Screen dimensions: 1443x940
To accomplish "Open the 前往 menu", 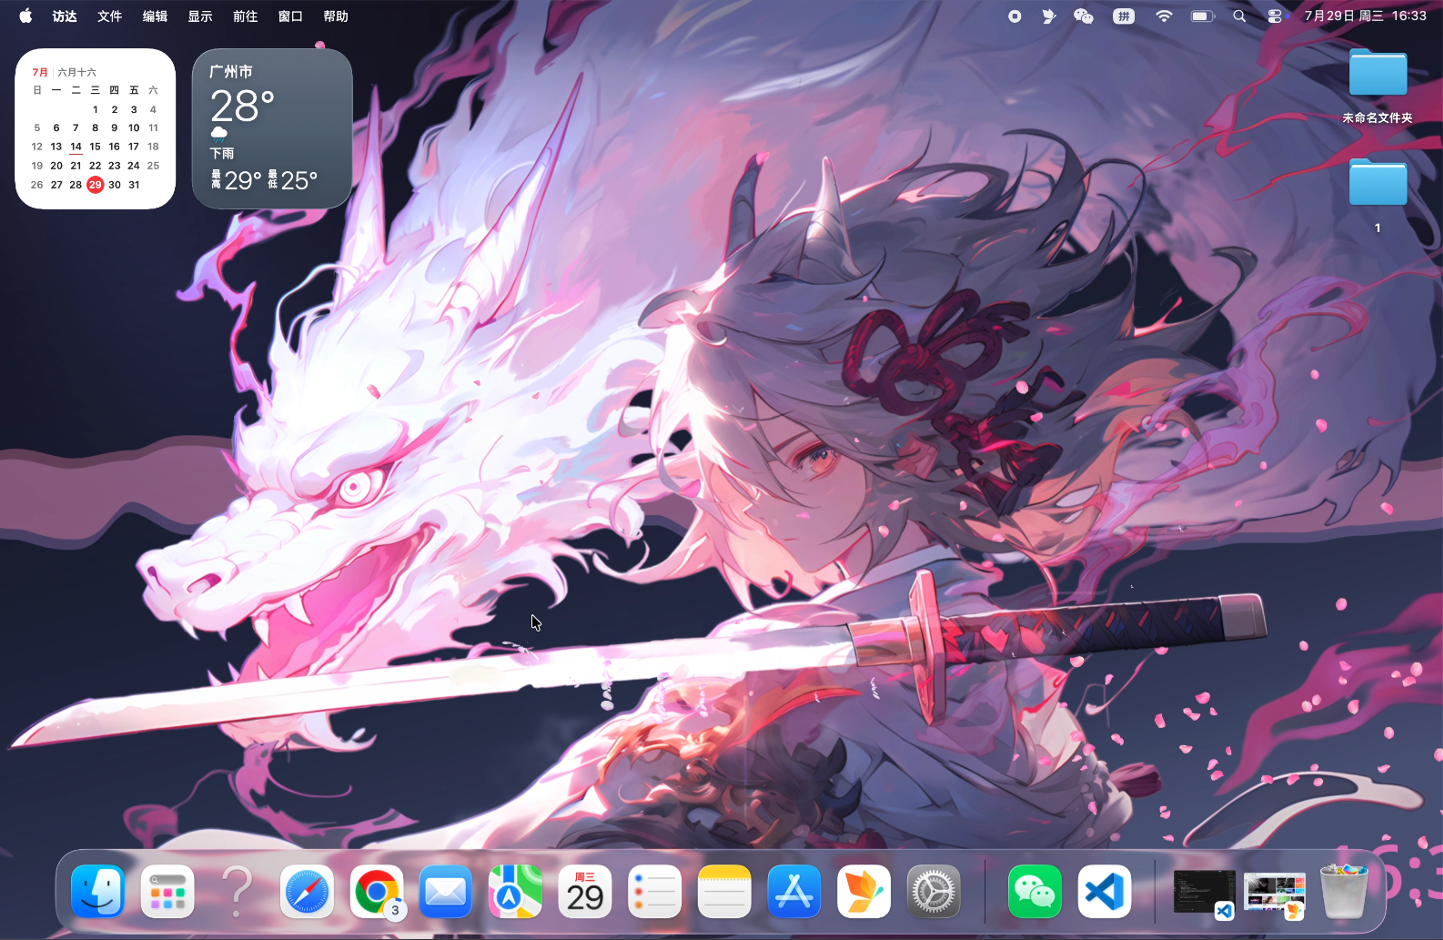I will [245, 16].
